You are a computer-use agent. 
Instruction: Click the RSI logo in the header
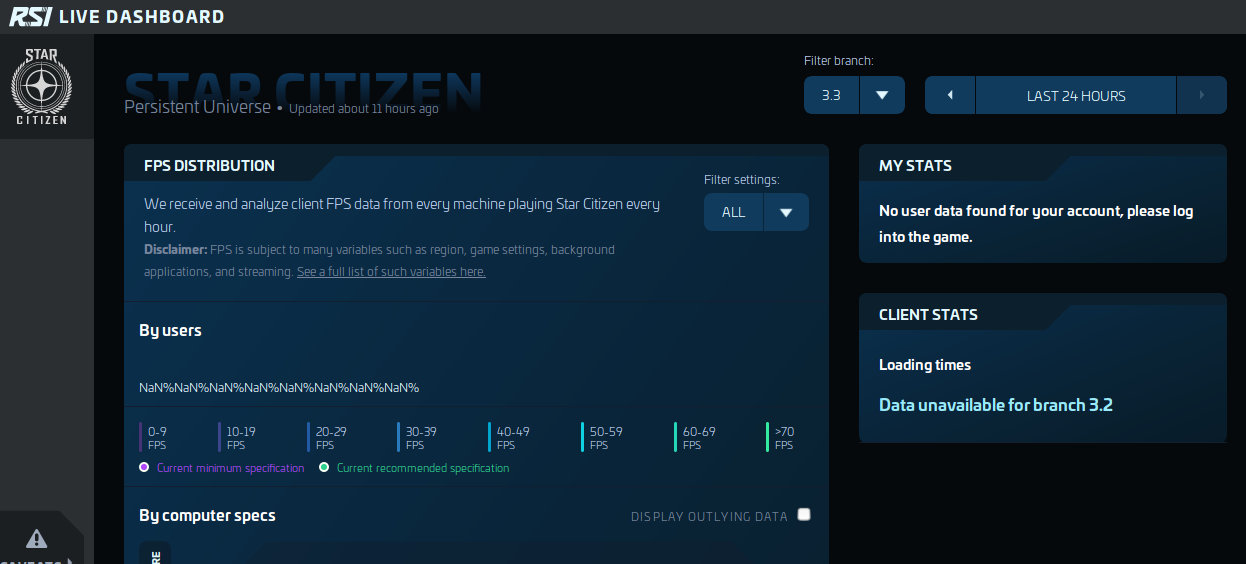pos(30,16)
